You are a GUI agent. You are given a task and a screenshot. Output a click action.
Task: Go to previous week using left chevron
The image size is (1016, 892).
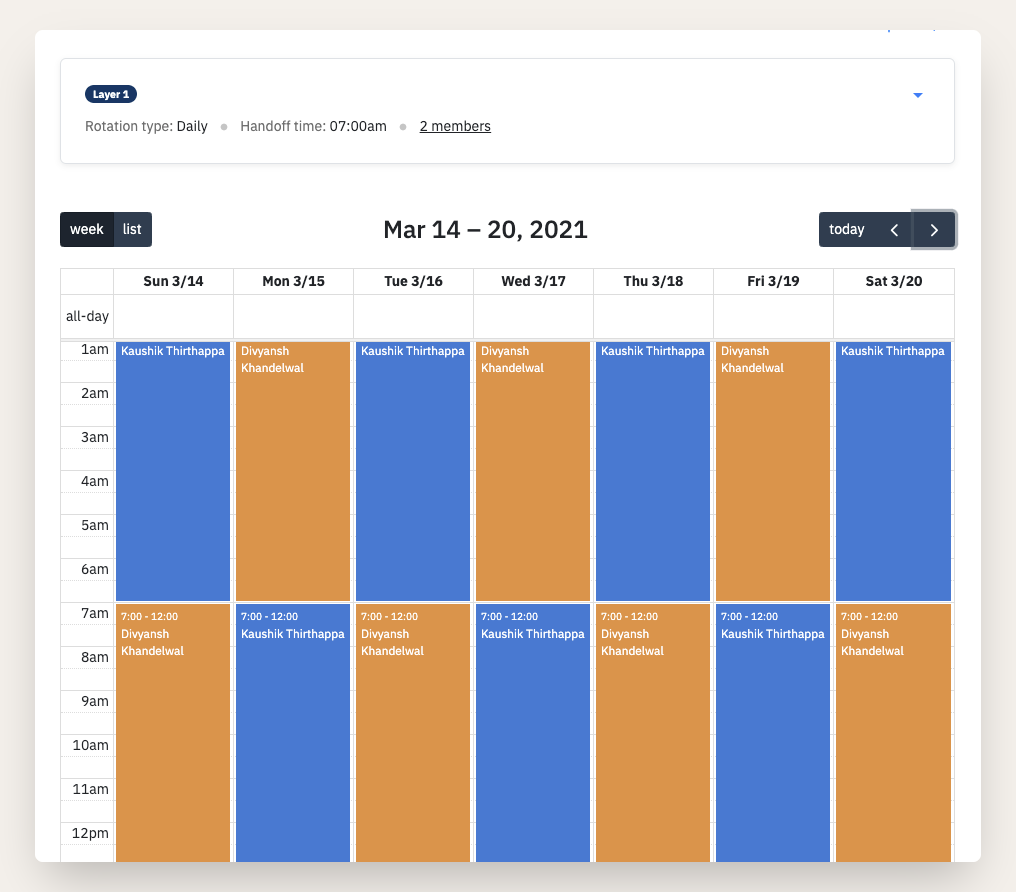tap(894, 229)
